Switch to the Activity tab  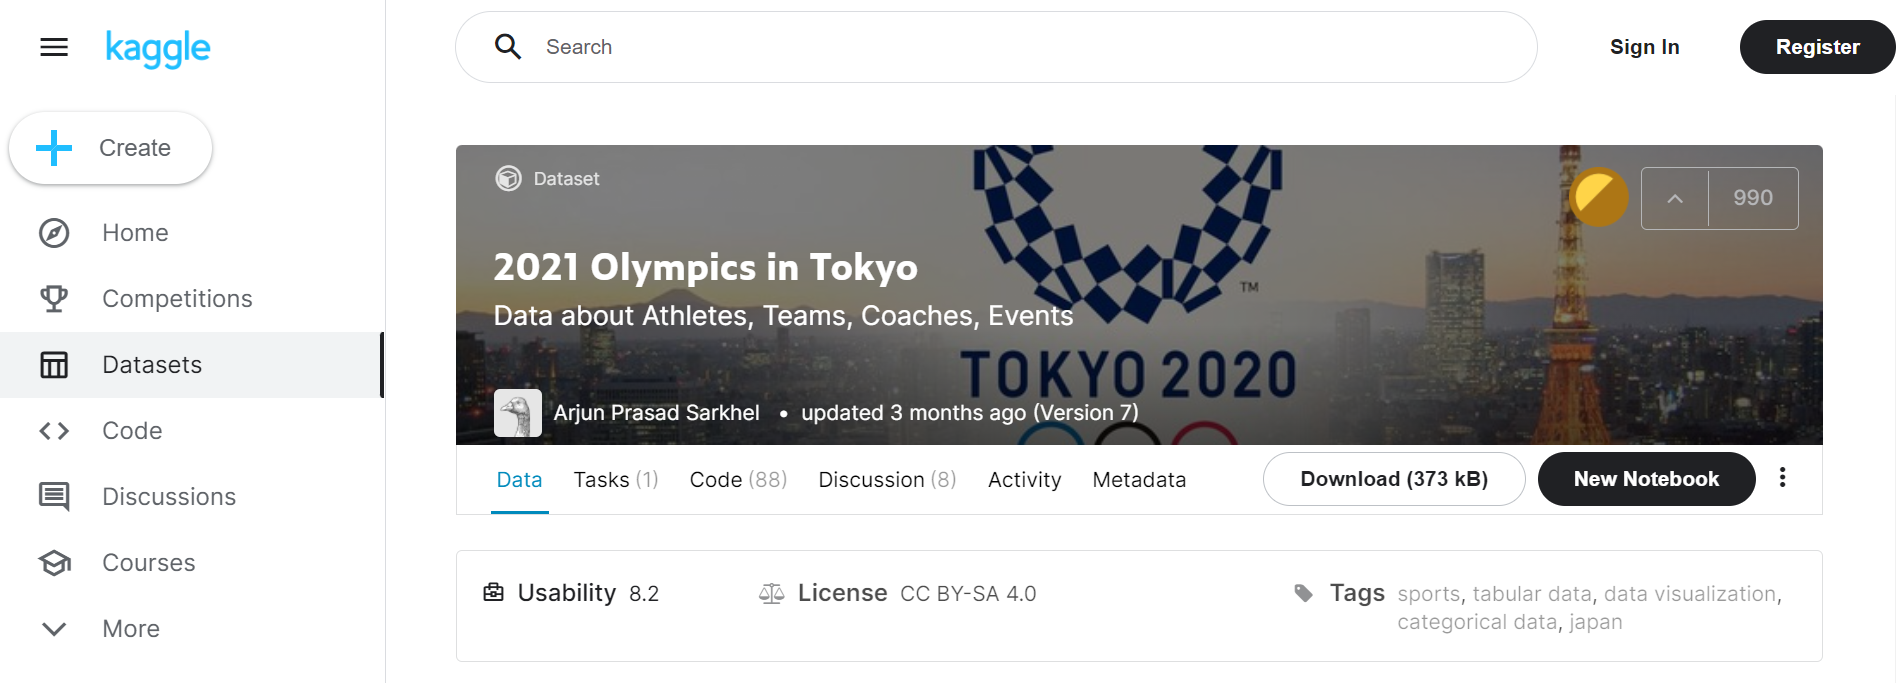tap(1024, 479)
